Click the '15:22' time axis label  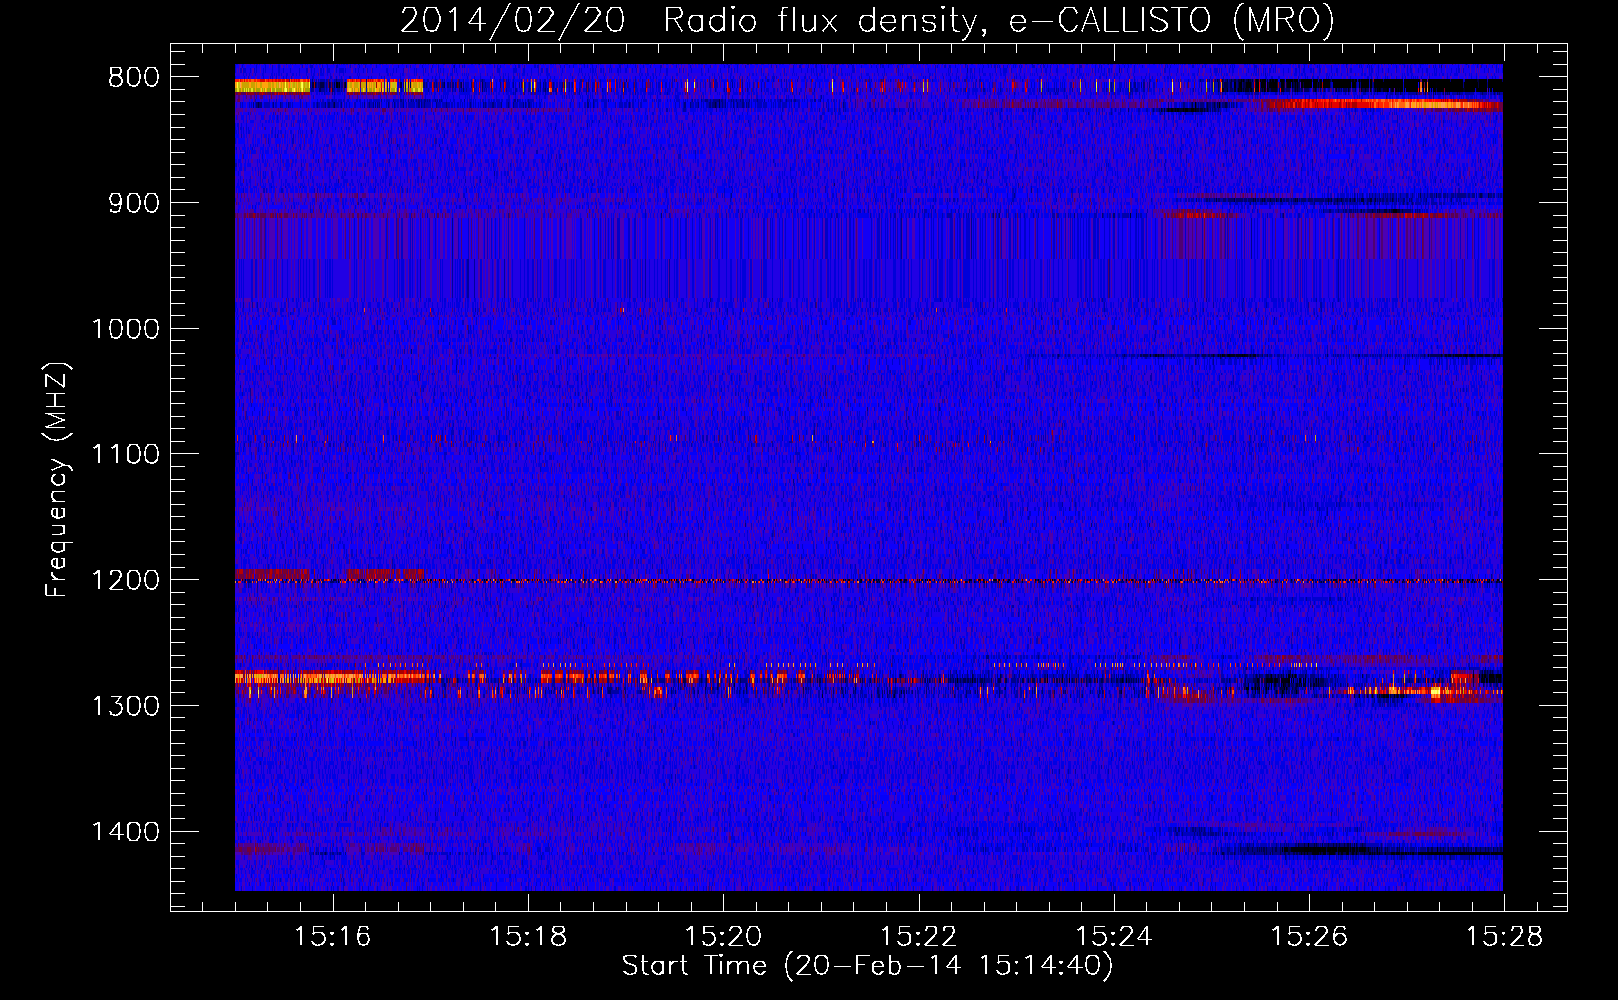(x=918, y=936)
